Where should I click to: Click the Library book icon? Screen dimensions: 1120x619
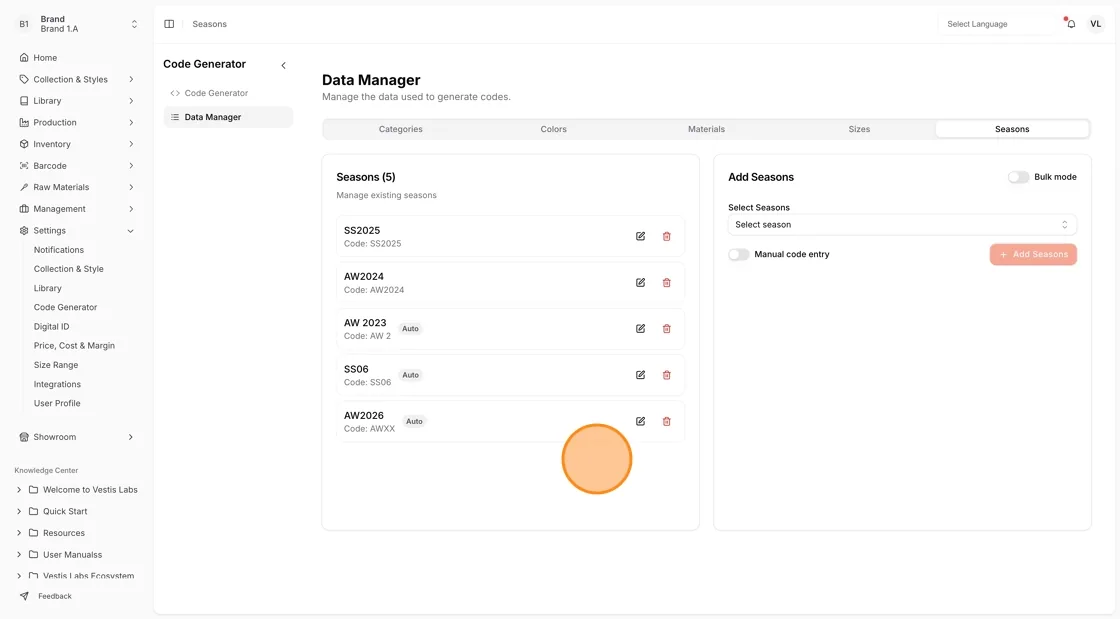(x=24, y=101)
